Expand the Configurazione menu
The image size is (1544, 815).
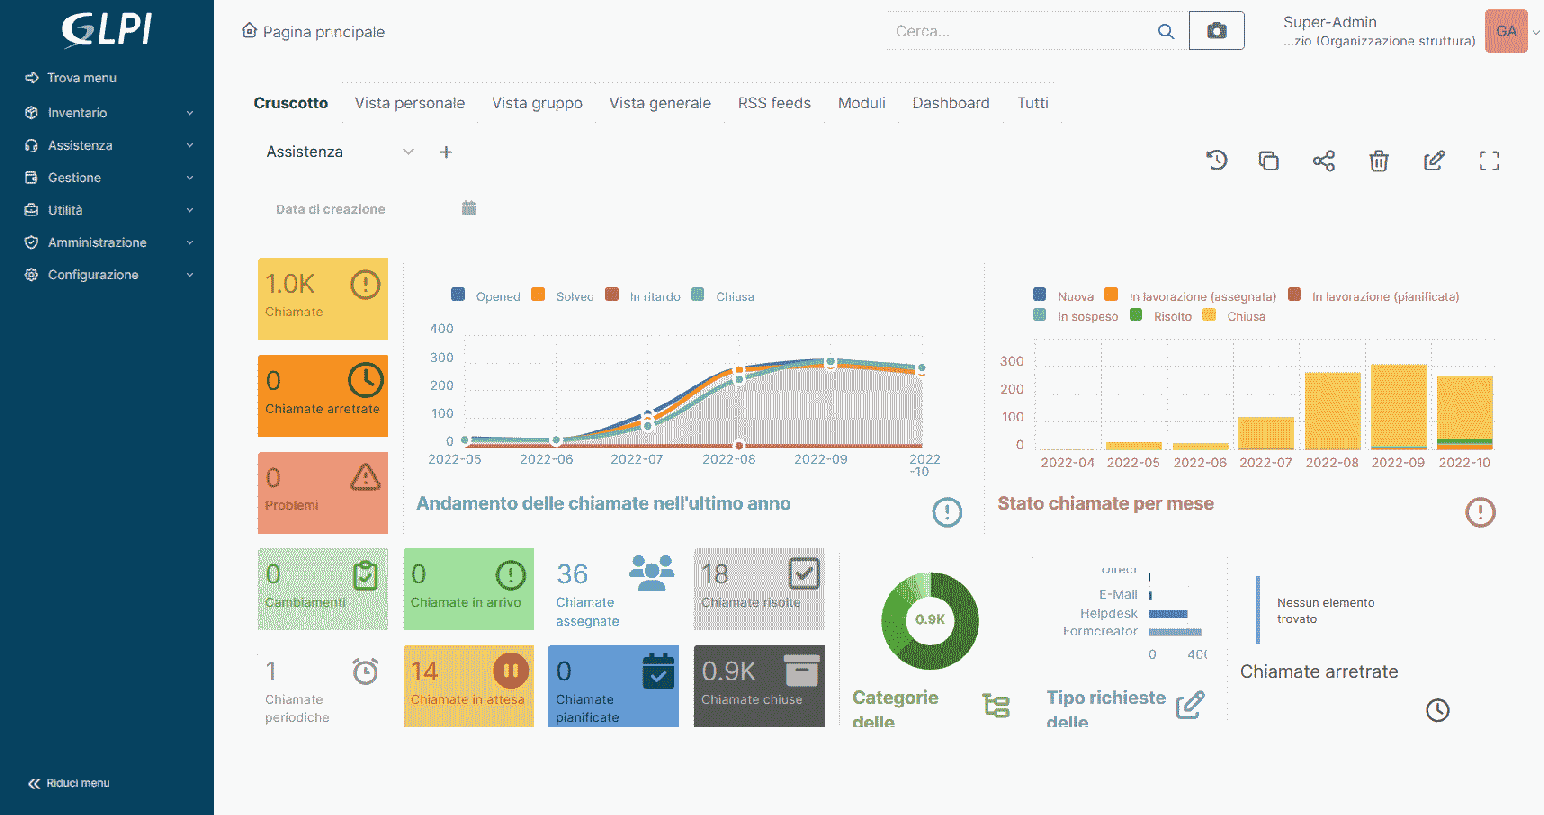click(x=107, y=275)
